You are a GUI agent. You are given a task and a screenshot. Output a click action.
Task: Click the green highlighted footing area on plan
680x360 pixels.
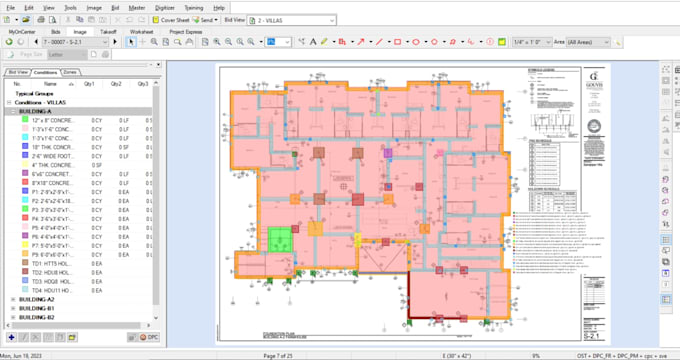pyautogui.click(x=280, y=239)
